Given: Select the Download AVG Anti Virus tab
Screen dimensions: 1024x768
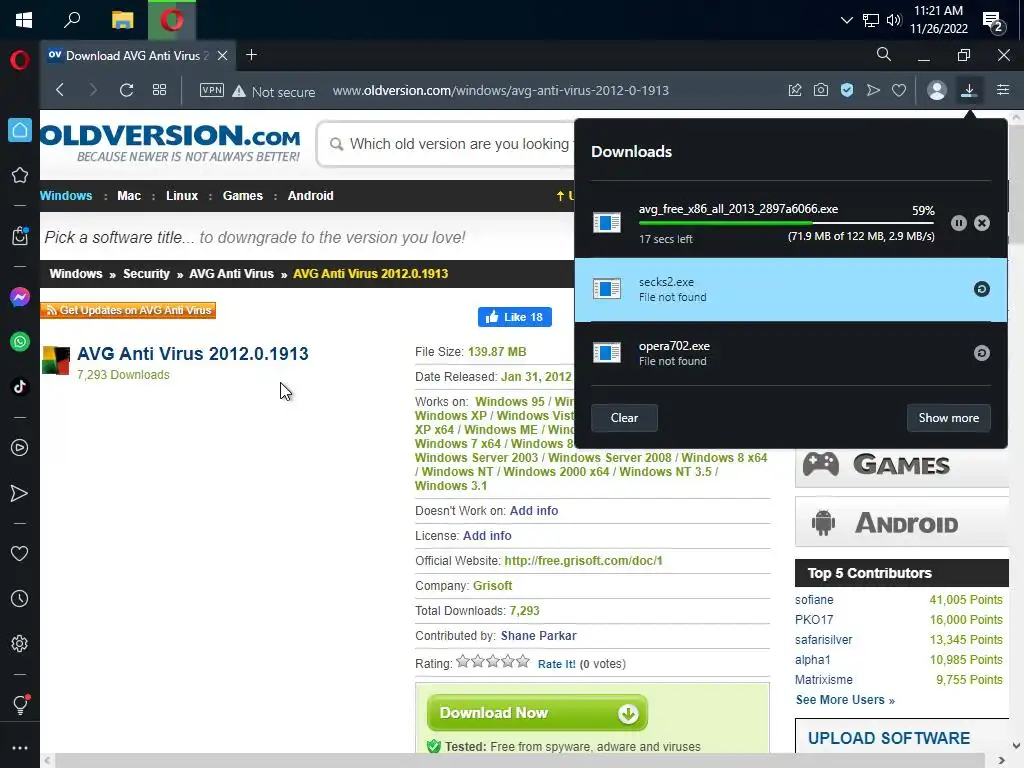Looking at the screenshot, I should [137, 56].
